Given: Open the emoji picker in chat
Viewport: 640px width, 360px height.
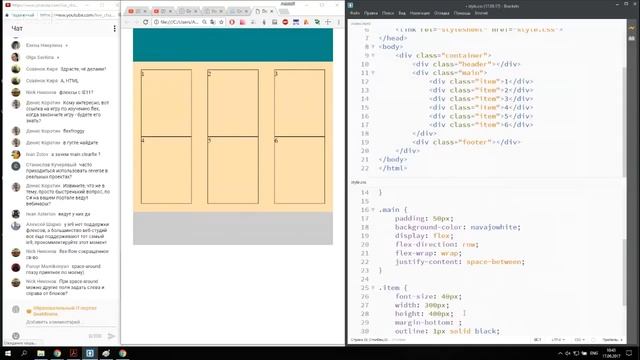Looking at the screenshot, I should 16,336.
